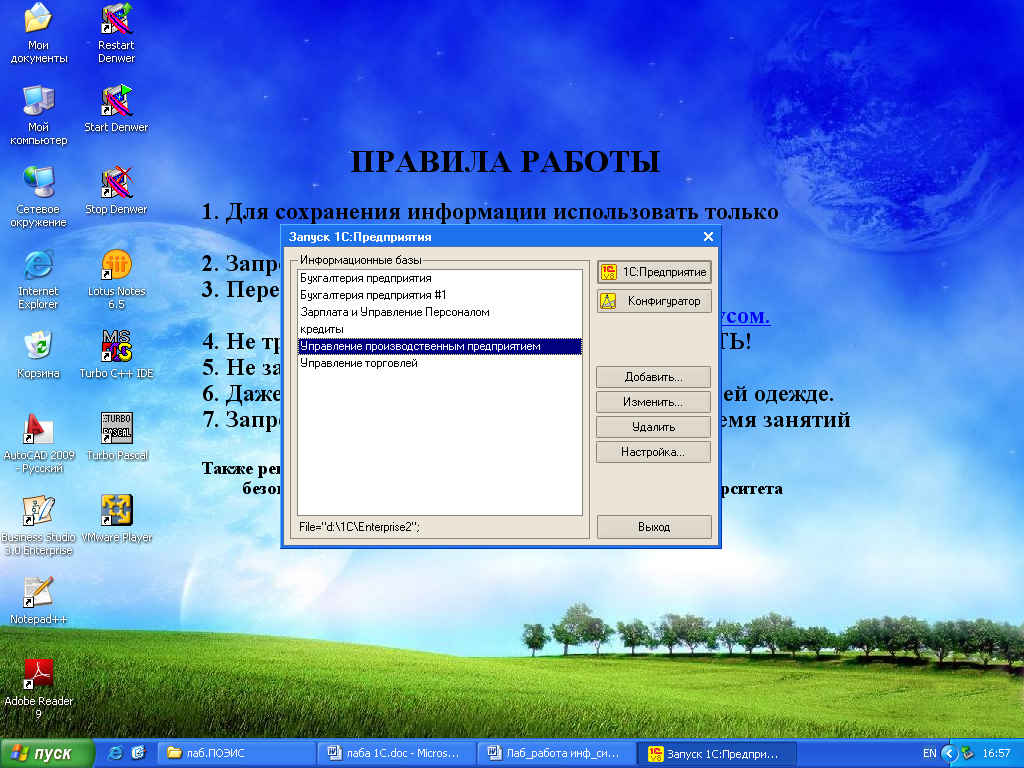Click the Выход button
The width and height of the screenshot is (1024, 768).
(x=654, y=527)
